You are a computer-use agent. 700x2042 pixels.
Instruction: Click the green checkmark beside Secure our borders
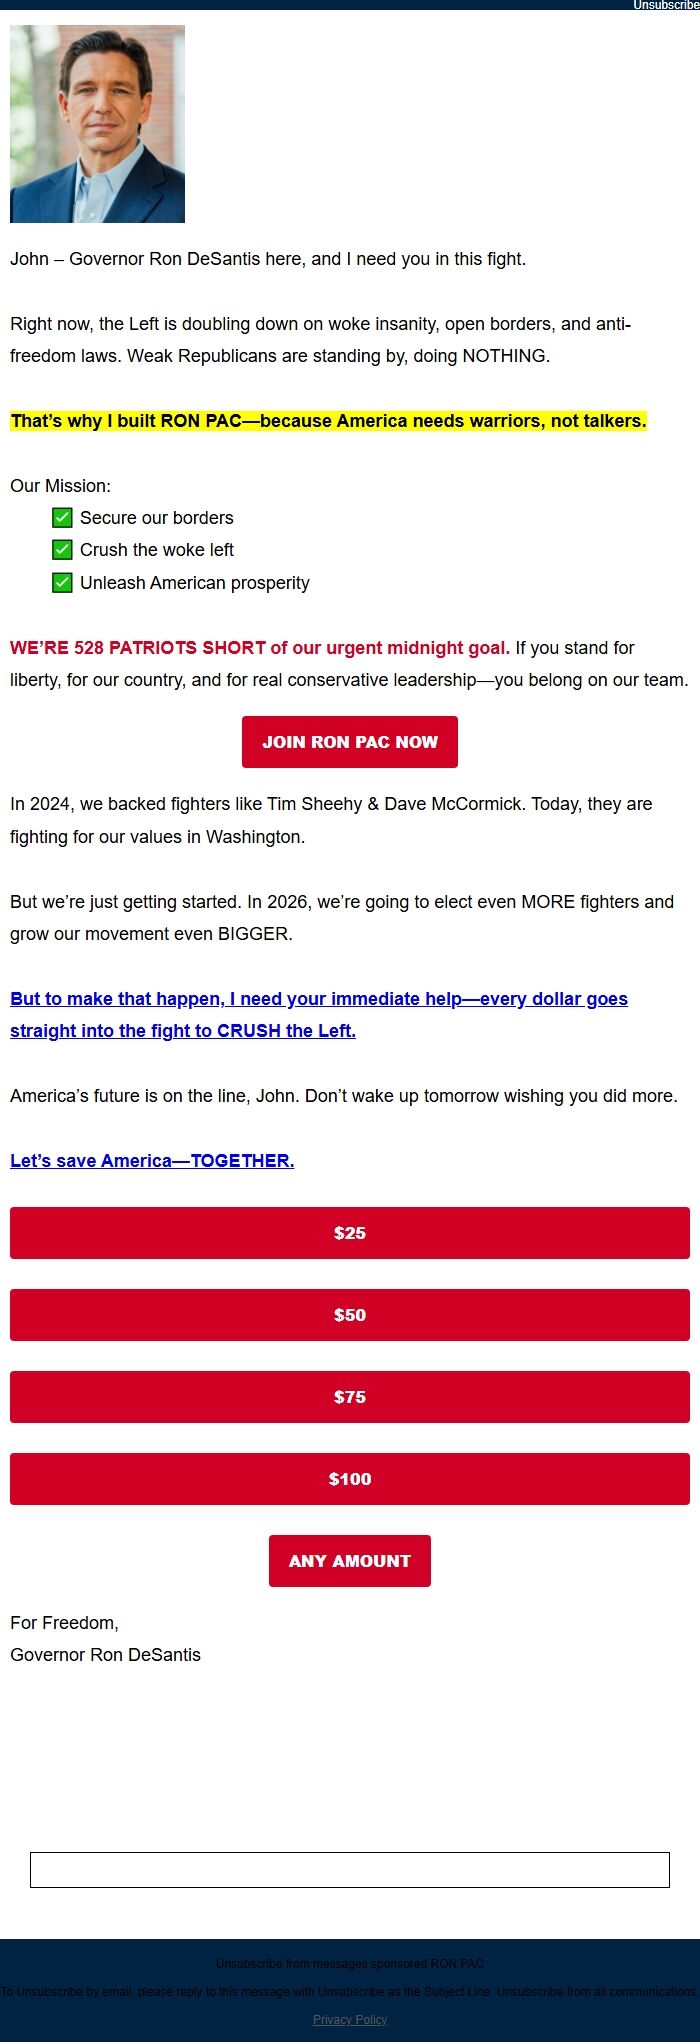pos(62,518)
